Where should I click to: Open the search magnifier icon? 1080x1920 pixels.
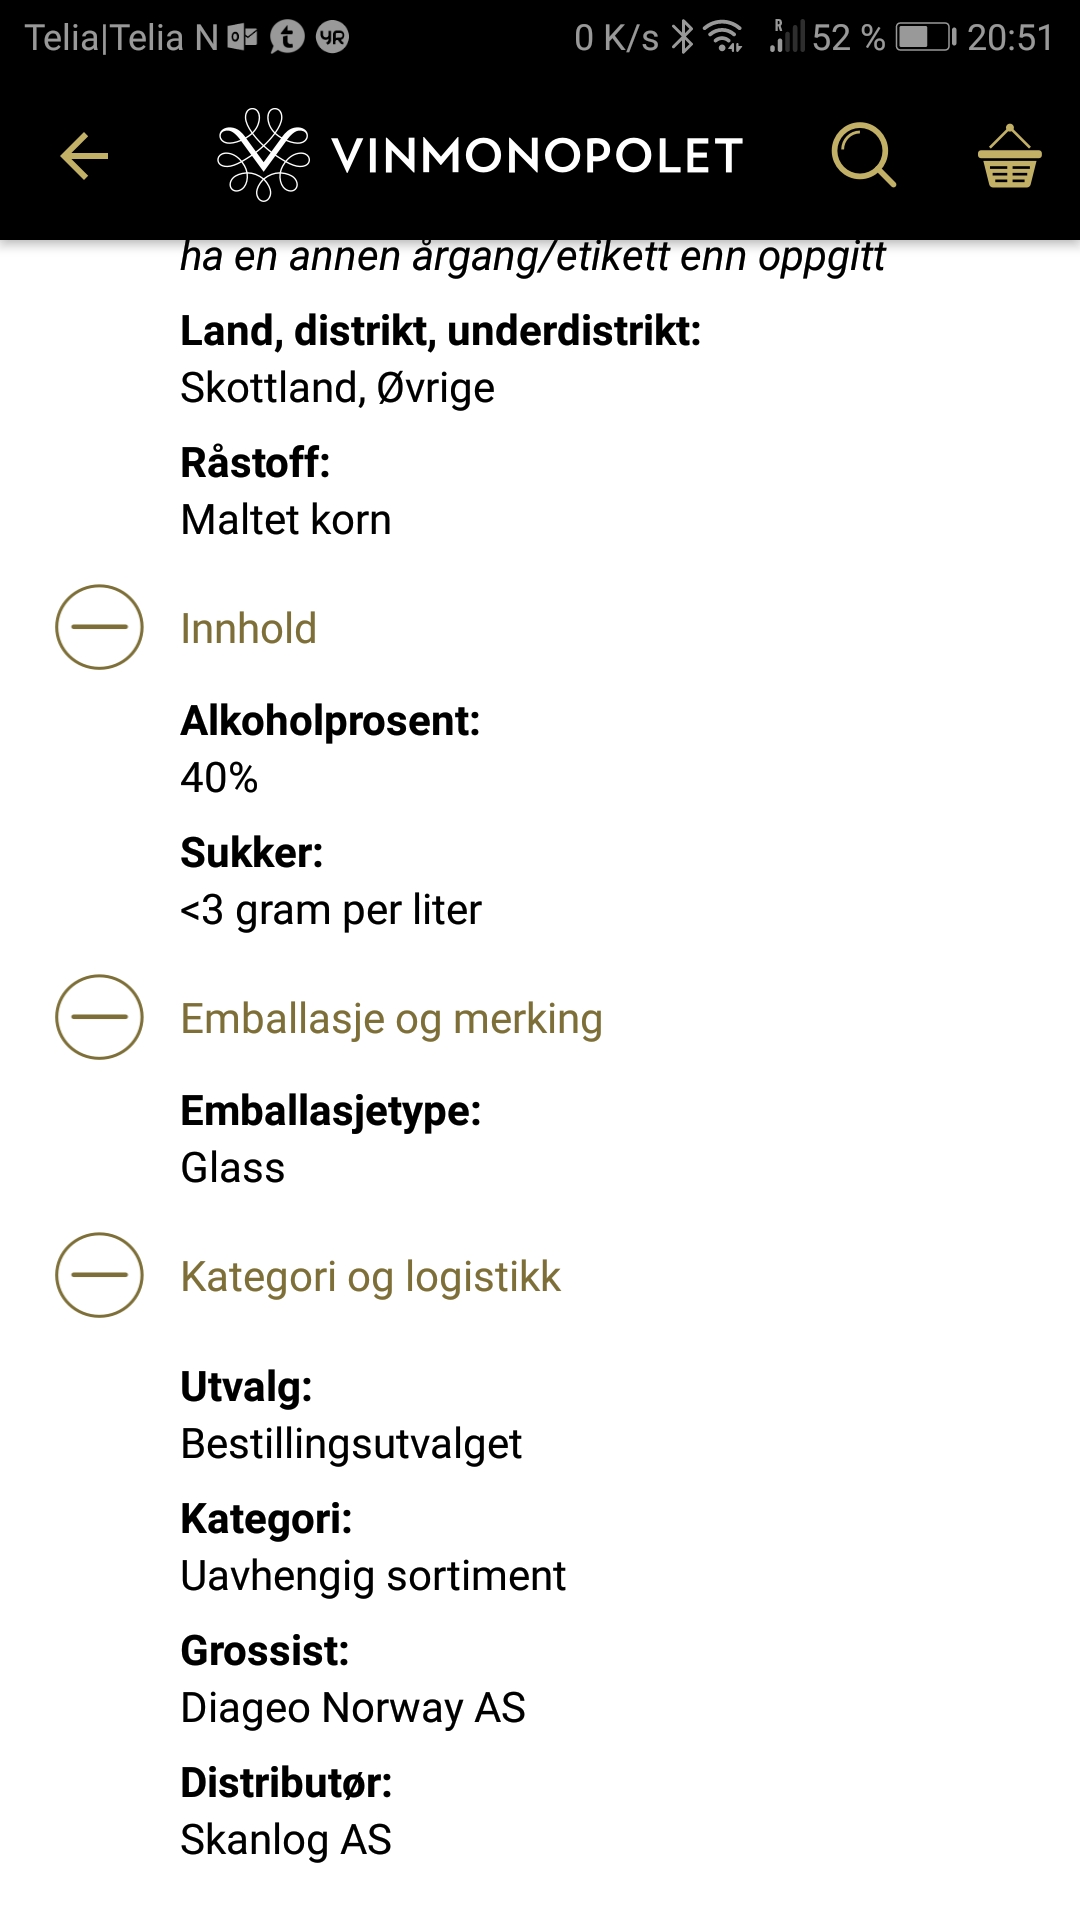(x=864, y=155)
